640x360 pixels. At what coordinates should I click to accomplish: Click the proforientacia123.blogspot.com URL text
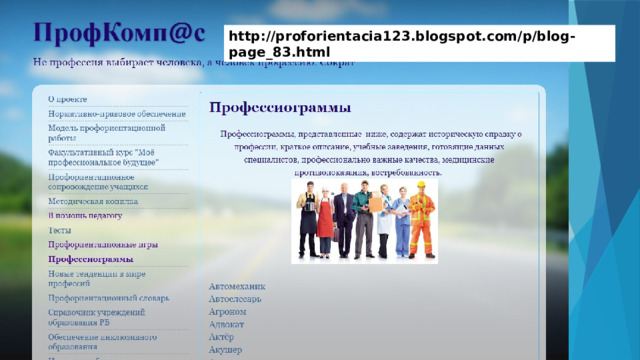click(402, 44)
